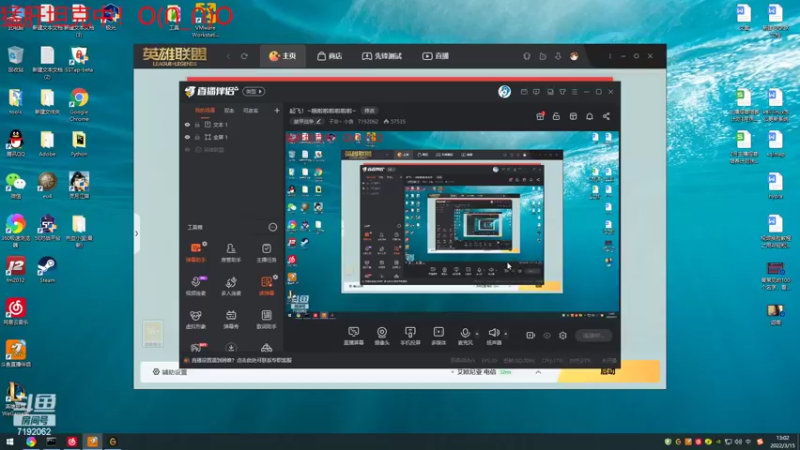
Task: Go back using League client arrow
Action: coord(228,56)
